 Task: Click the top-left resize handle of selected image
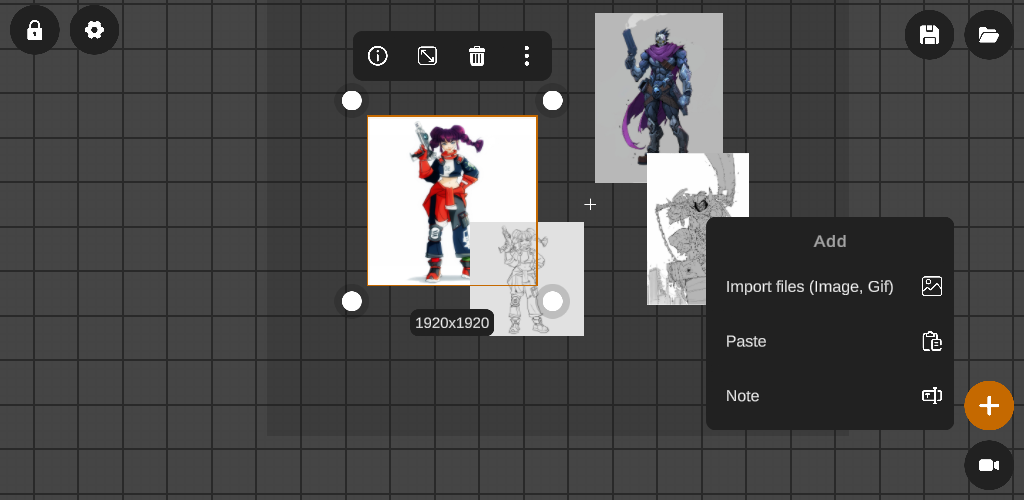click(x=352, y=101)
